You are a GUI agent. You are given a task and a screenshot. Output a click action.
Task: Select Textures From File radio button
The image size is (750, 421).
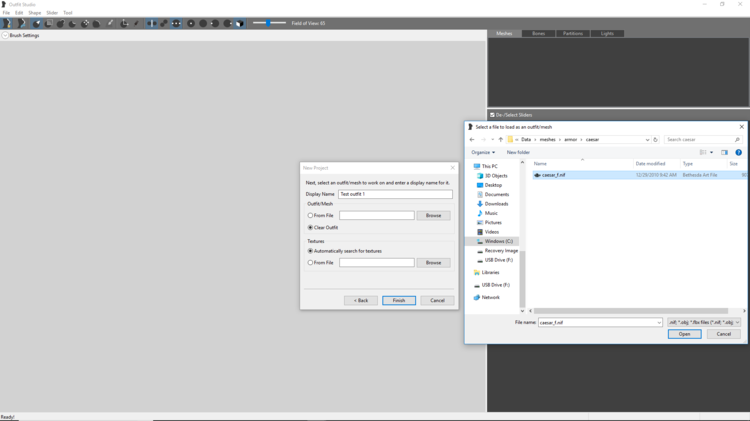click(x=310, y=263)
